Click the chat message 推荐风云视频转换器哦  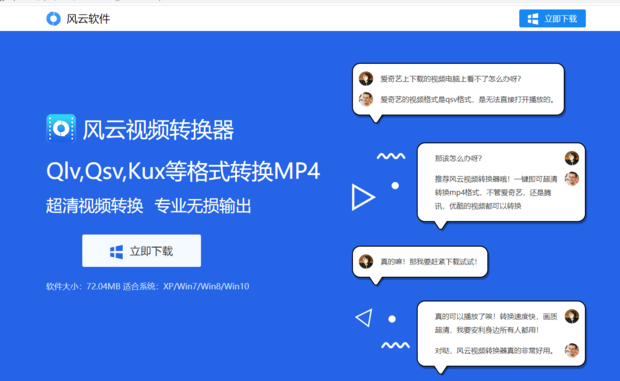click(x=496, y=192)
